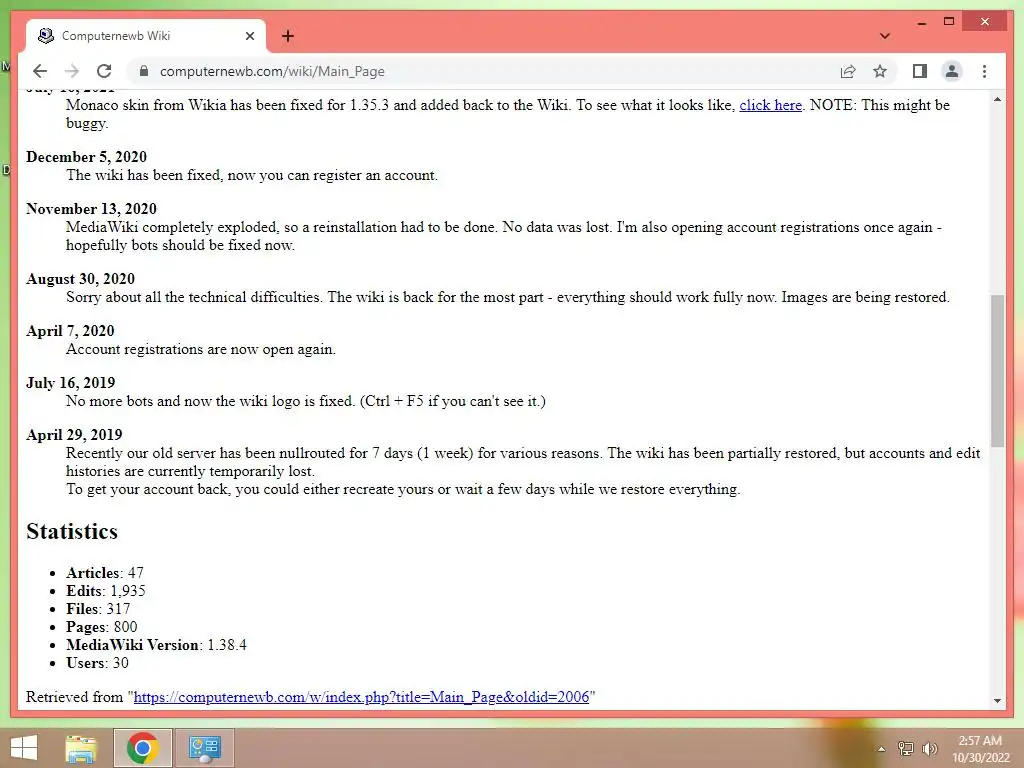Maximize the Chrome window
Viewport: 1024px width, 768px height.
click(x=949, y=22)
